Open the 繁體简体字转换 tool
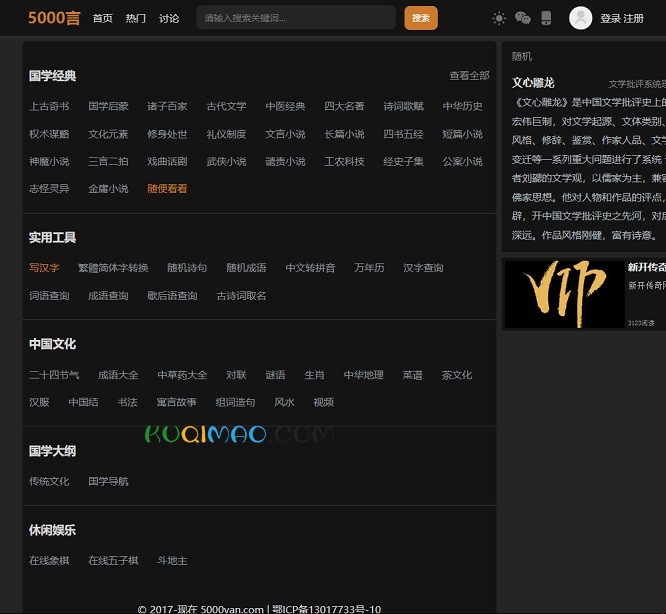This screenshot has width=666, height=614. pos(113,268)
